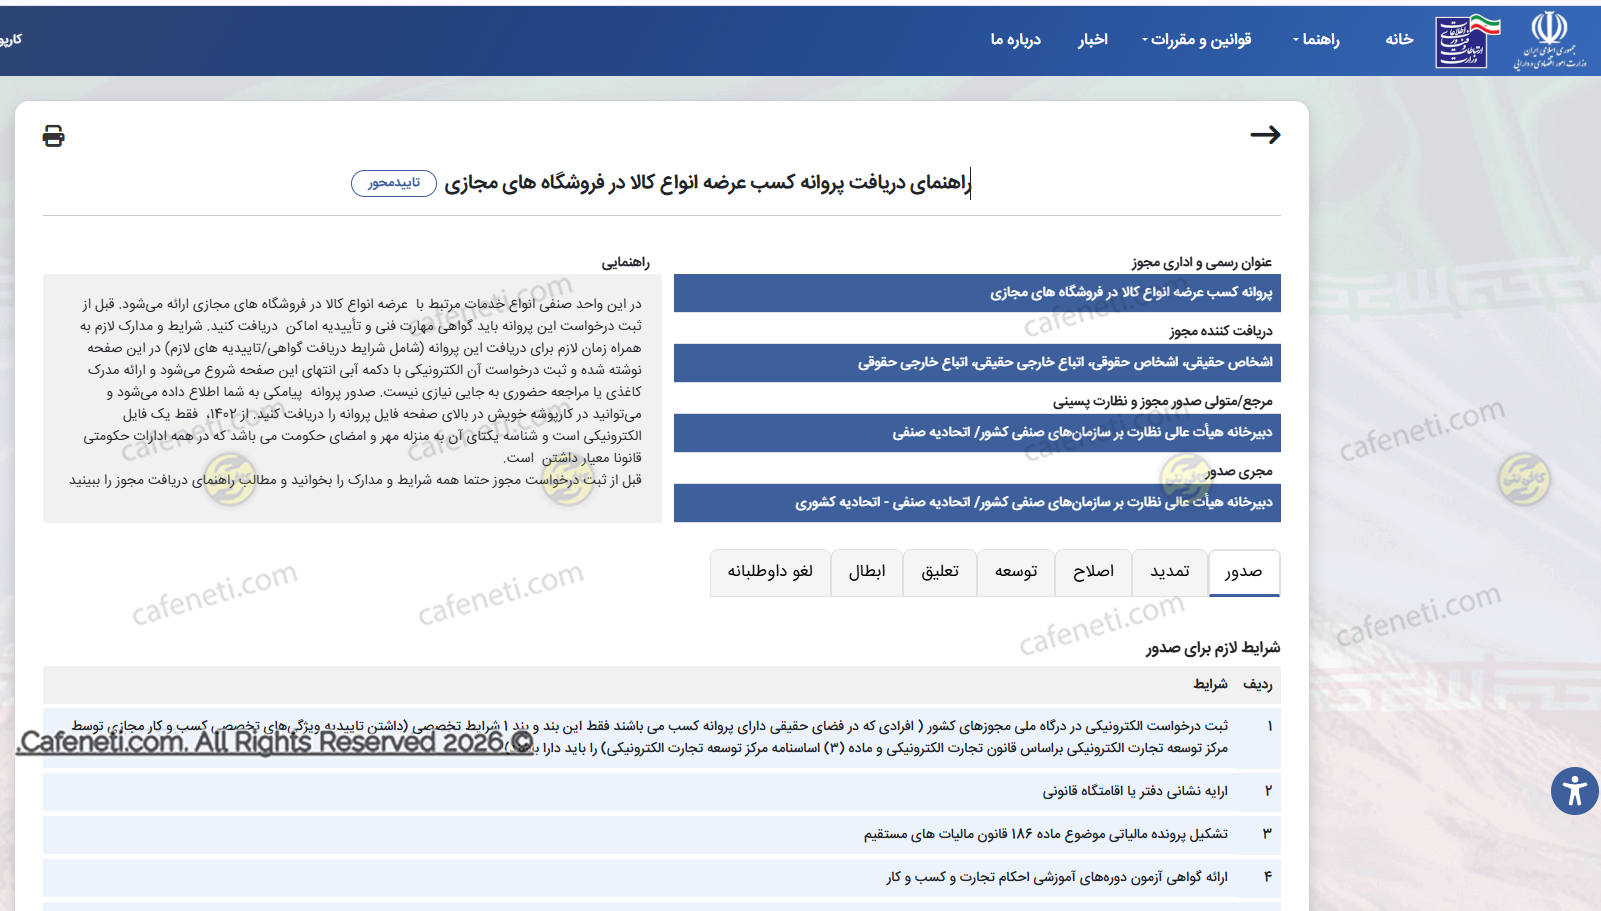The image size is (1601, 911).
Task: Click the Islamic Republic emblem logo
Action: coord(1549,41)
